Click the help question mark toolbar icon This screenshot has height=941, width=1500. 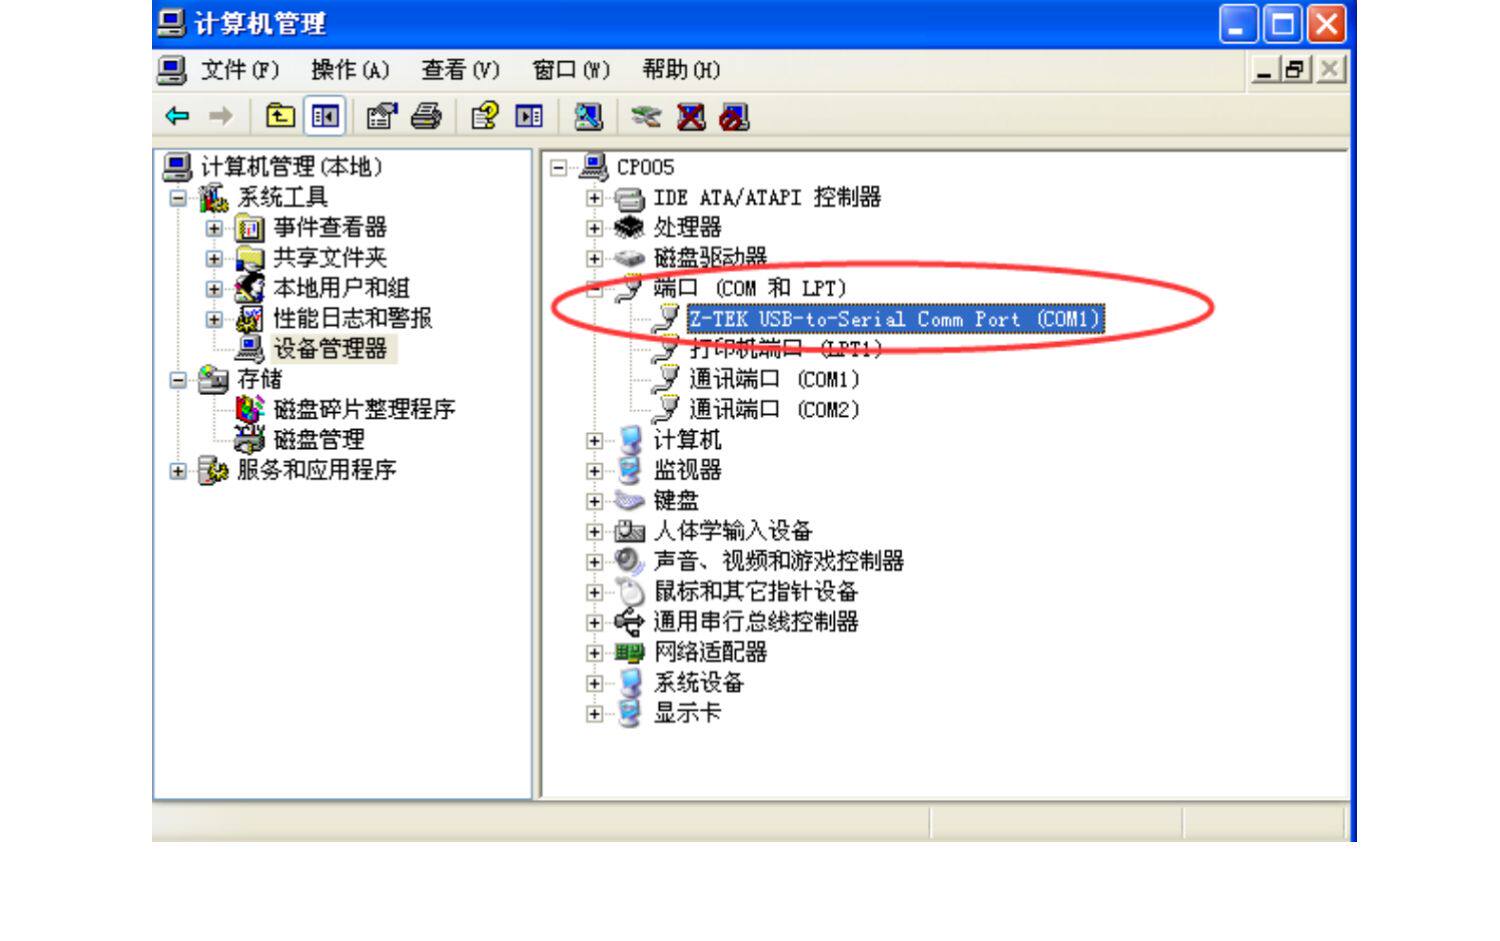(x=485, y=117)
